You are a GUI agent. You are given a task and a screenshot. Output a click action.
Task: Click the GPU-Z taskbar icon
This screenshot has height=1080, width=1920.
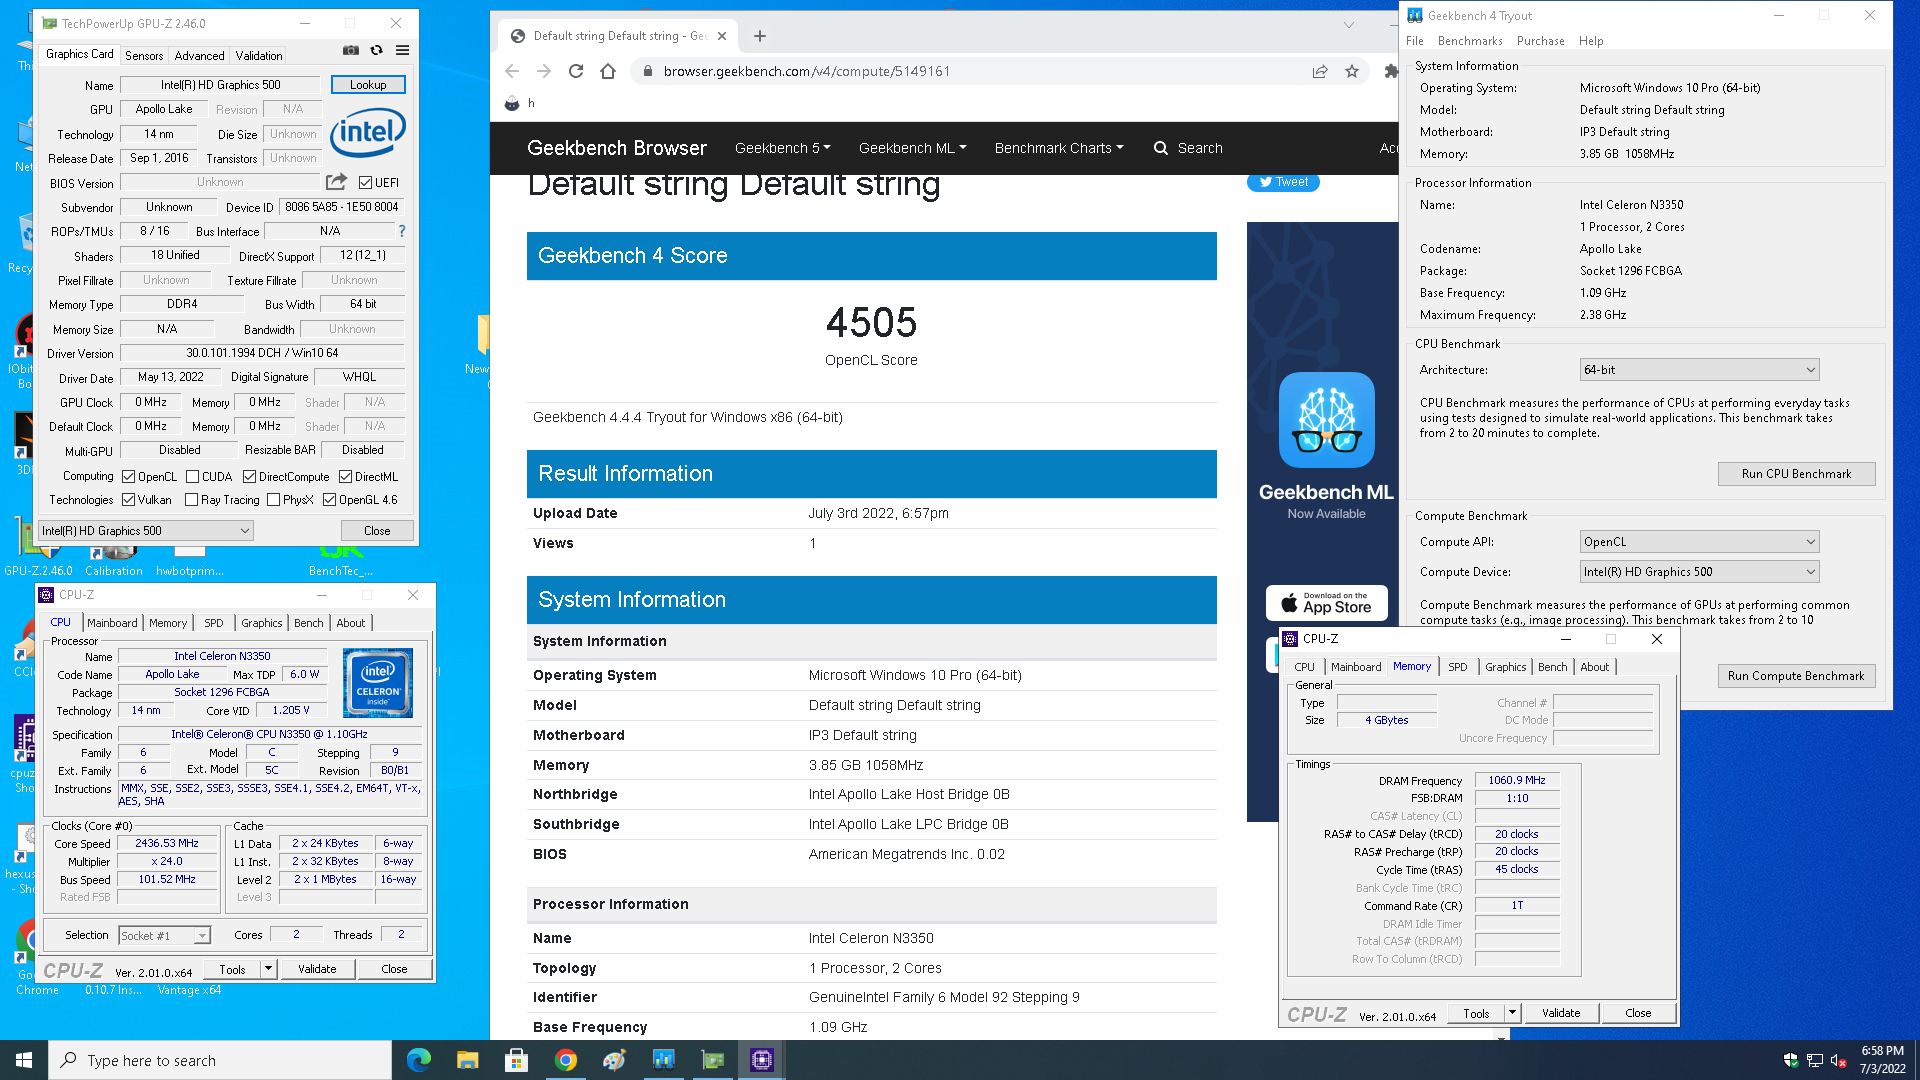coord(713,1060)
